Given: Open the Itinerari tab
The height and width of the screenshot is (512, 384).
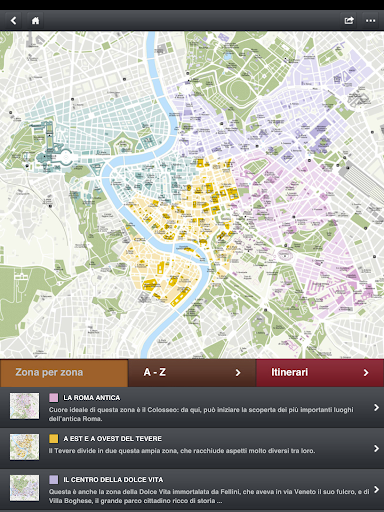Looking at the screenshot, I should pyautogui.click(x=320, y=373).
